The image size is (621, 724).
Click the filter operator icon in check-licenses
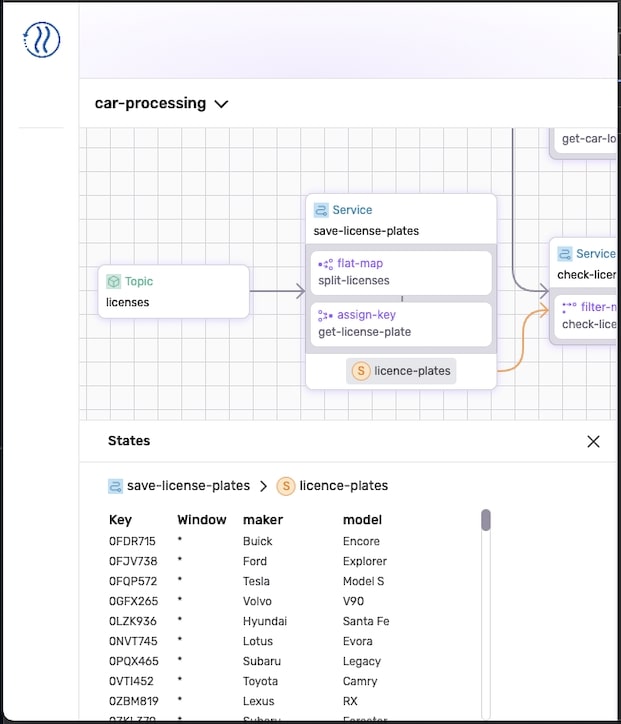(x=569, y=306)
